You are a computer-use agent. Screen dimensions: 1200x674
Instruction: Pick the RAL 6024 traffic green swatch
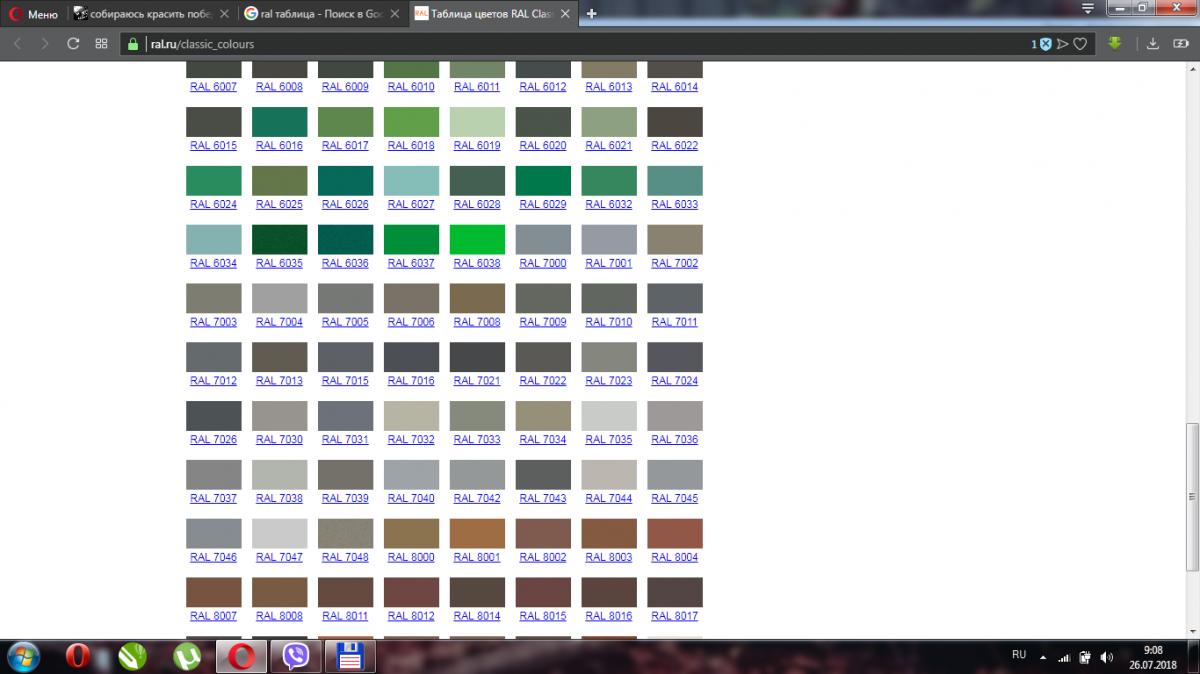point(213,180)
